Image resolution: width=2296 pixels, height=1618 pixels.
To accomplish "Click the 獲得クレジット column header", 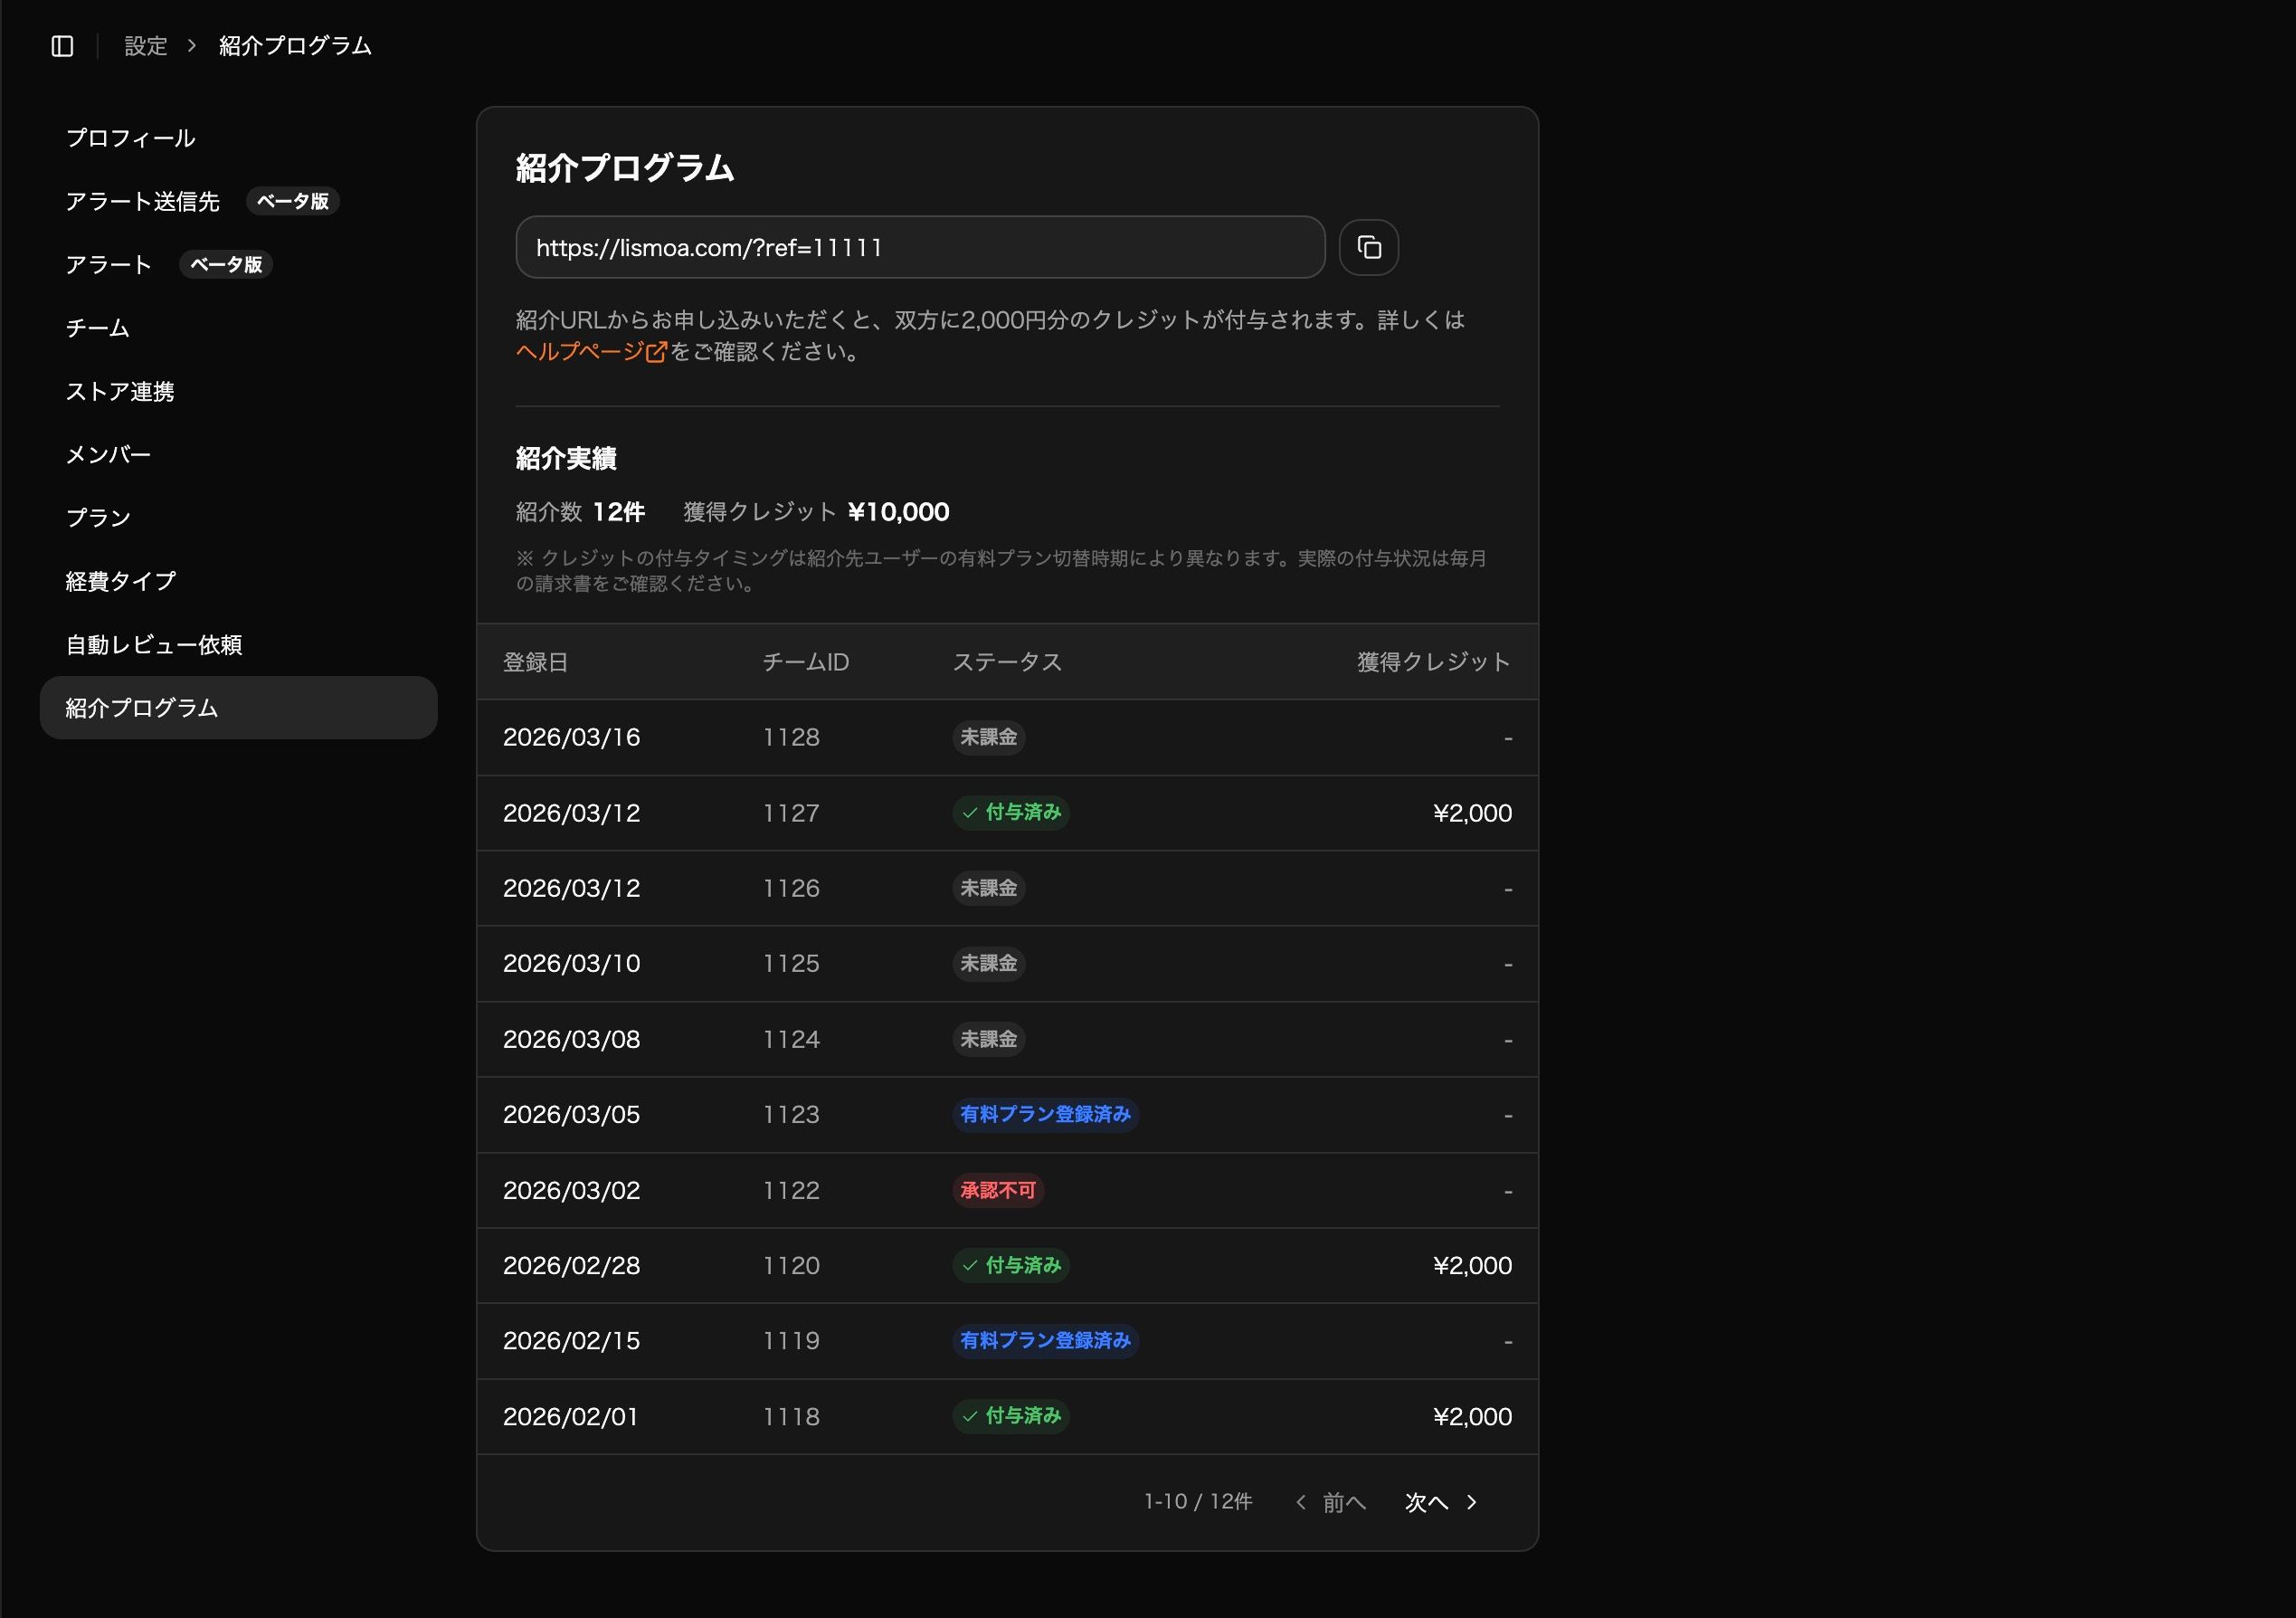I will [1434, 662].
